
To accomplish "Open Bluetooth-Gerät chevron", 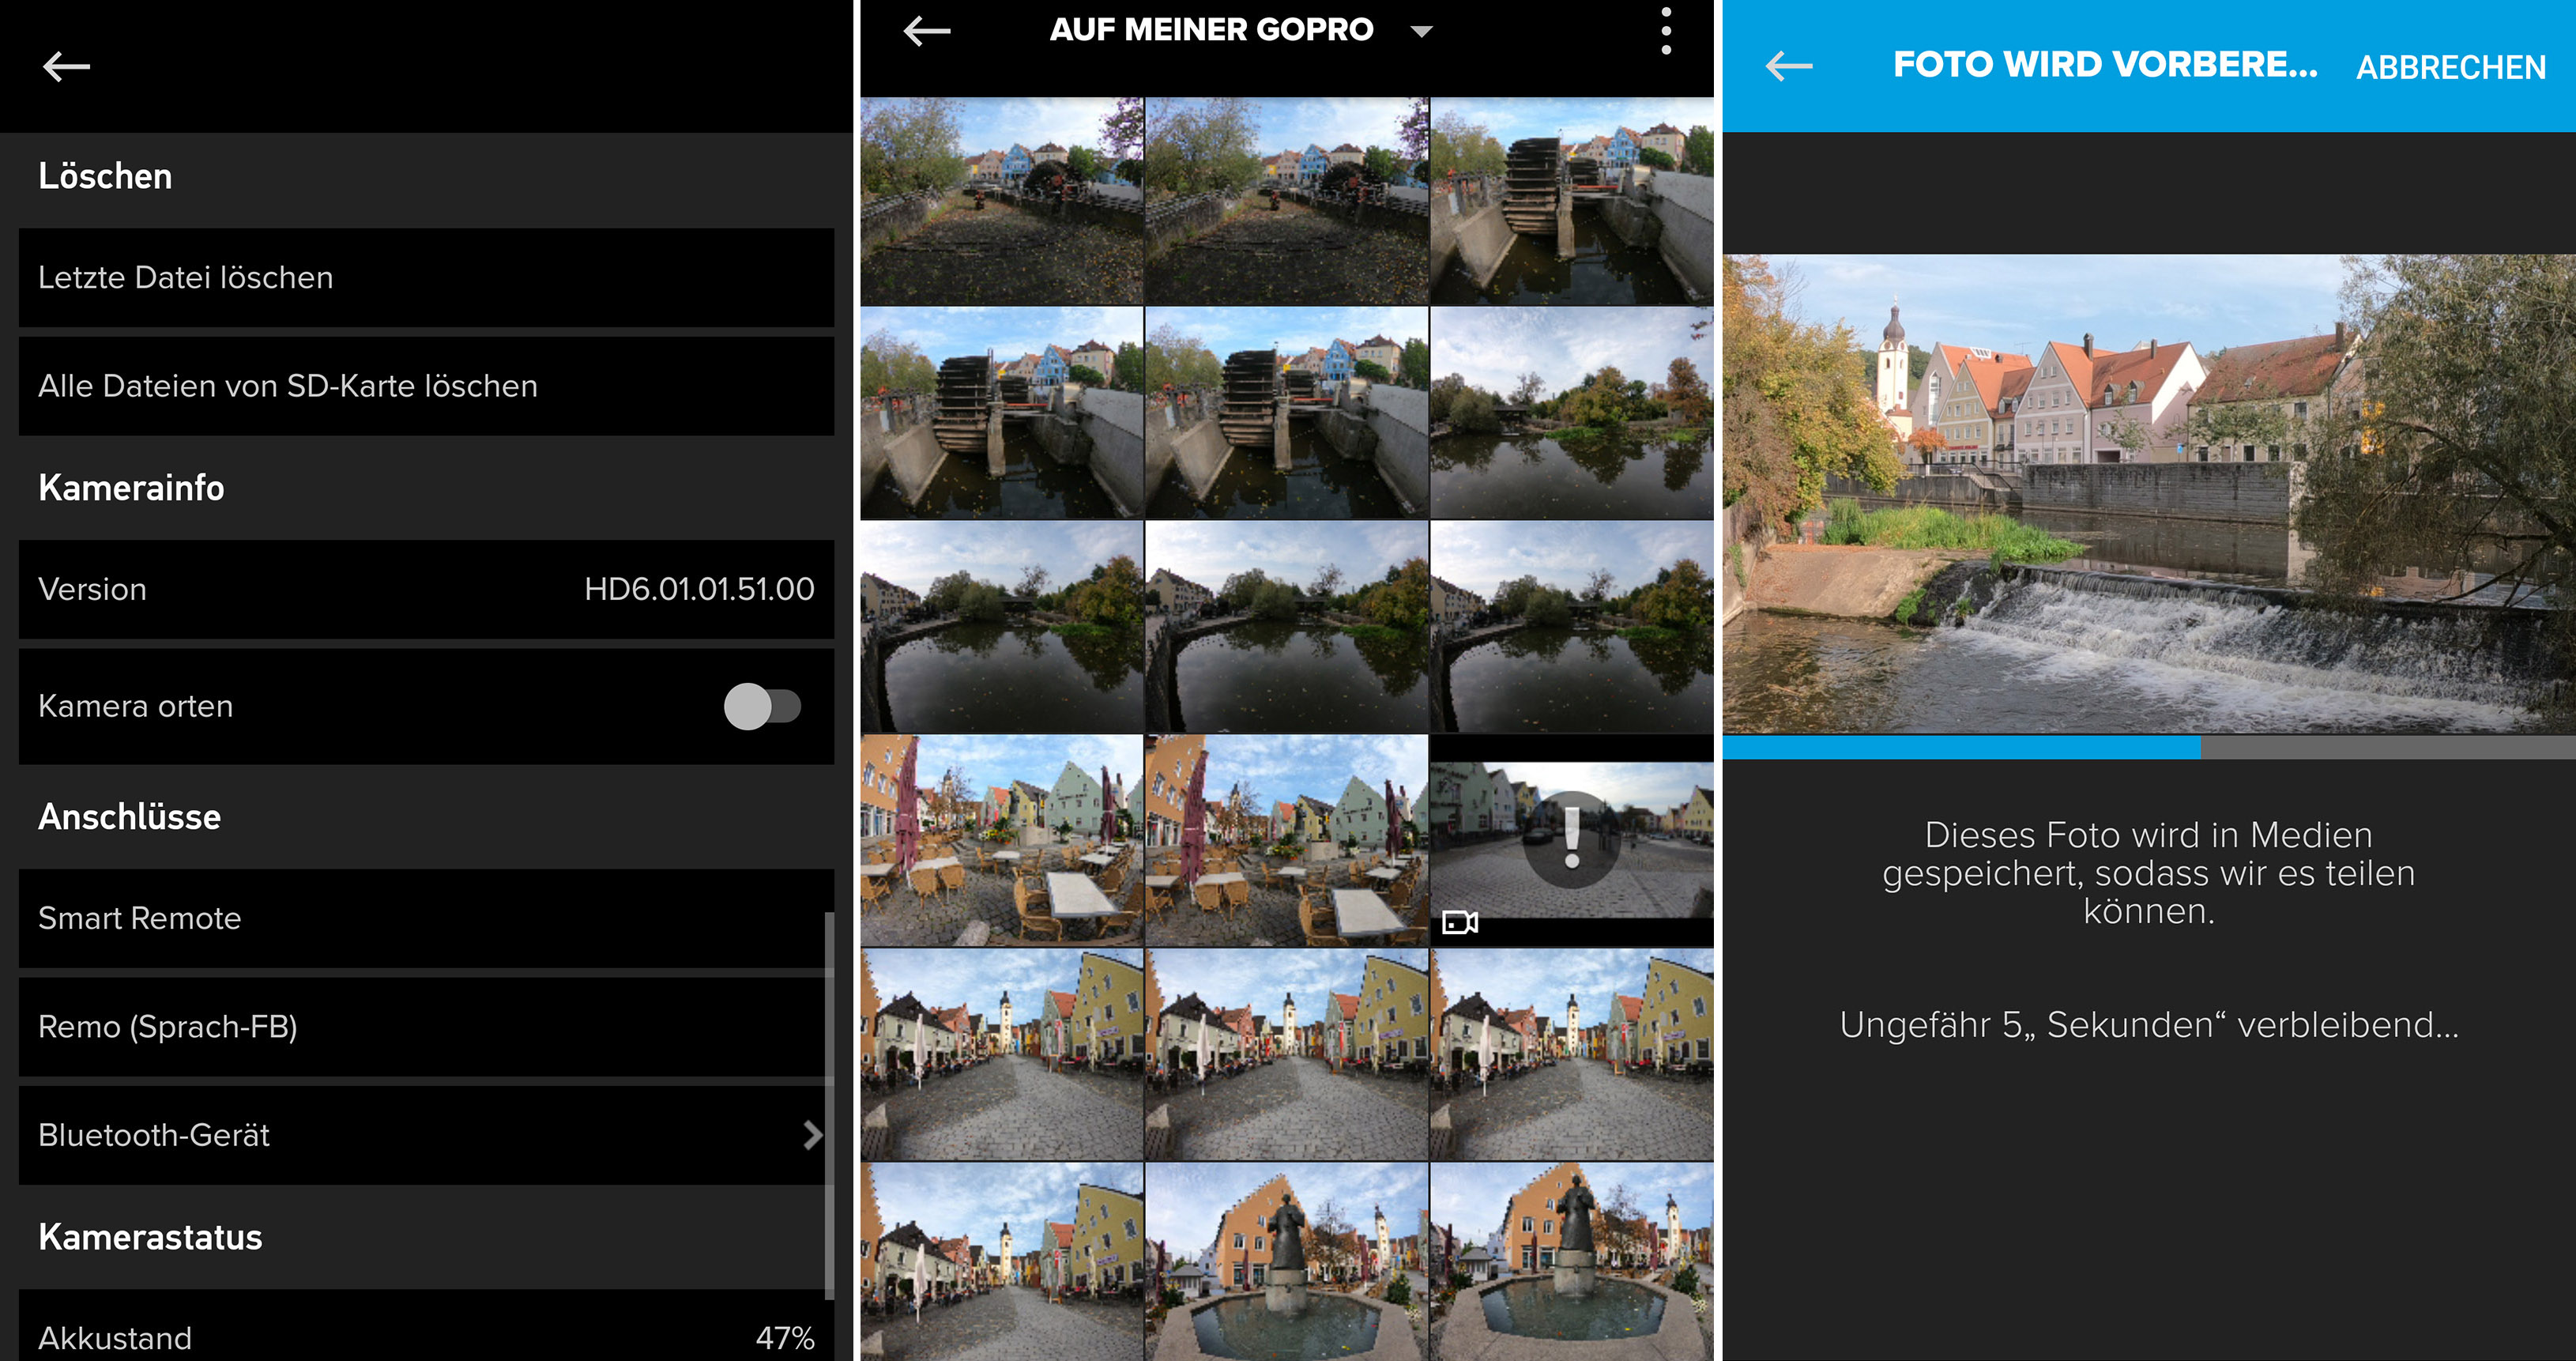I will pos(812,1135).
